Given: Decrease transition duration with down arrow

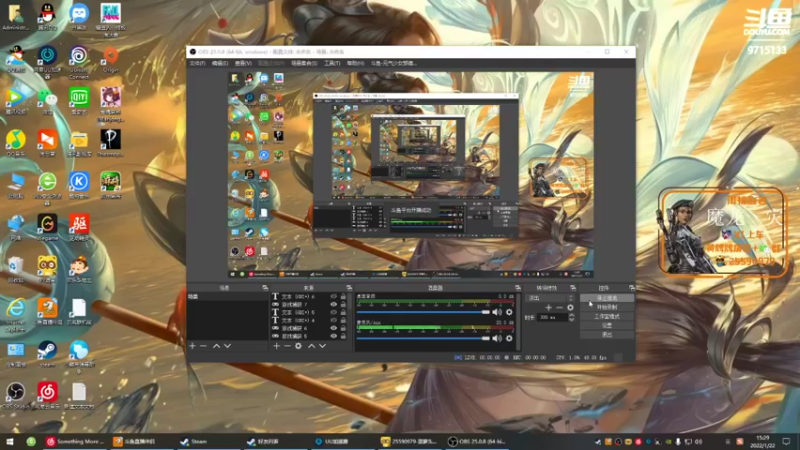Looking at the screenshot, I should (x=571, y=319).
